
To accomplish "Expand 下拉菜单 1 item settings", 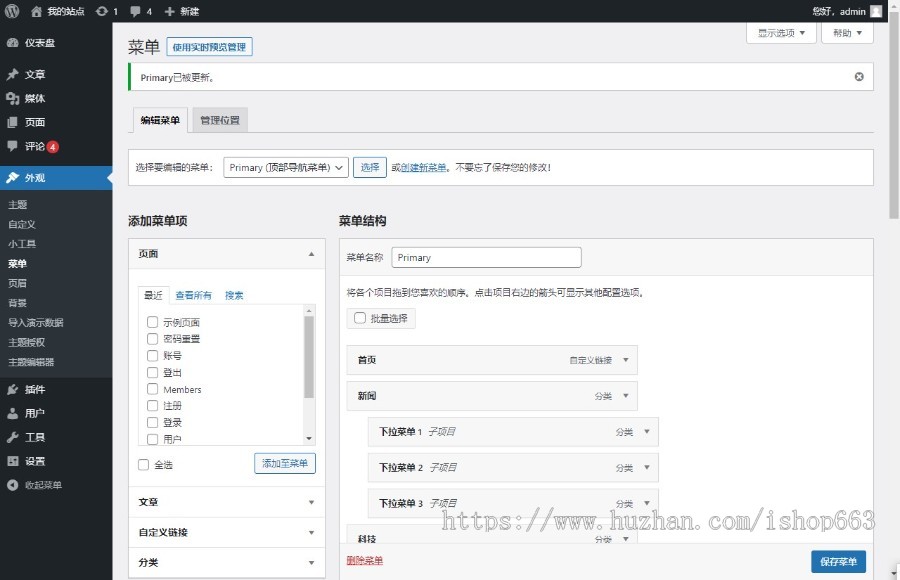I will (x=647, y=431).
